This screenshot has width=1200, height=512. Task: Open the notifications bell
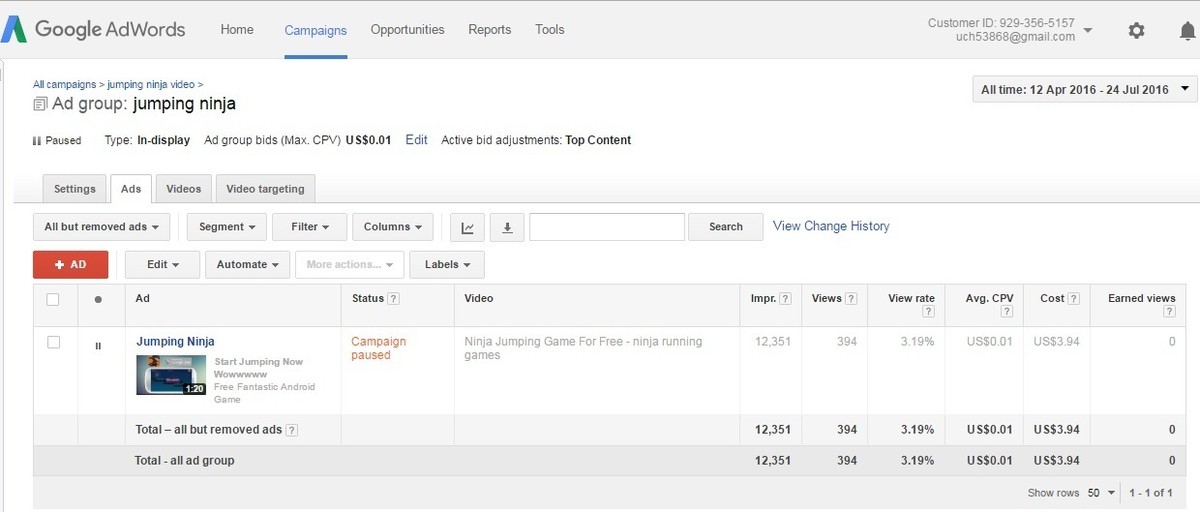tap(1187, 30)
